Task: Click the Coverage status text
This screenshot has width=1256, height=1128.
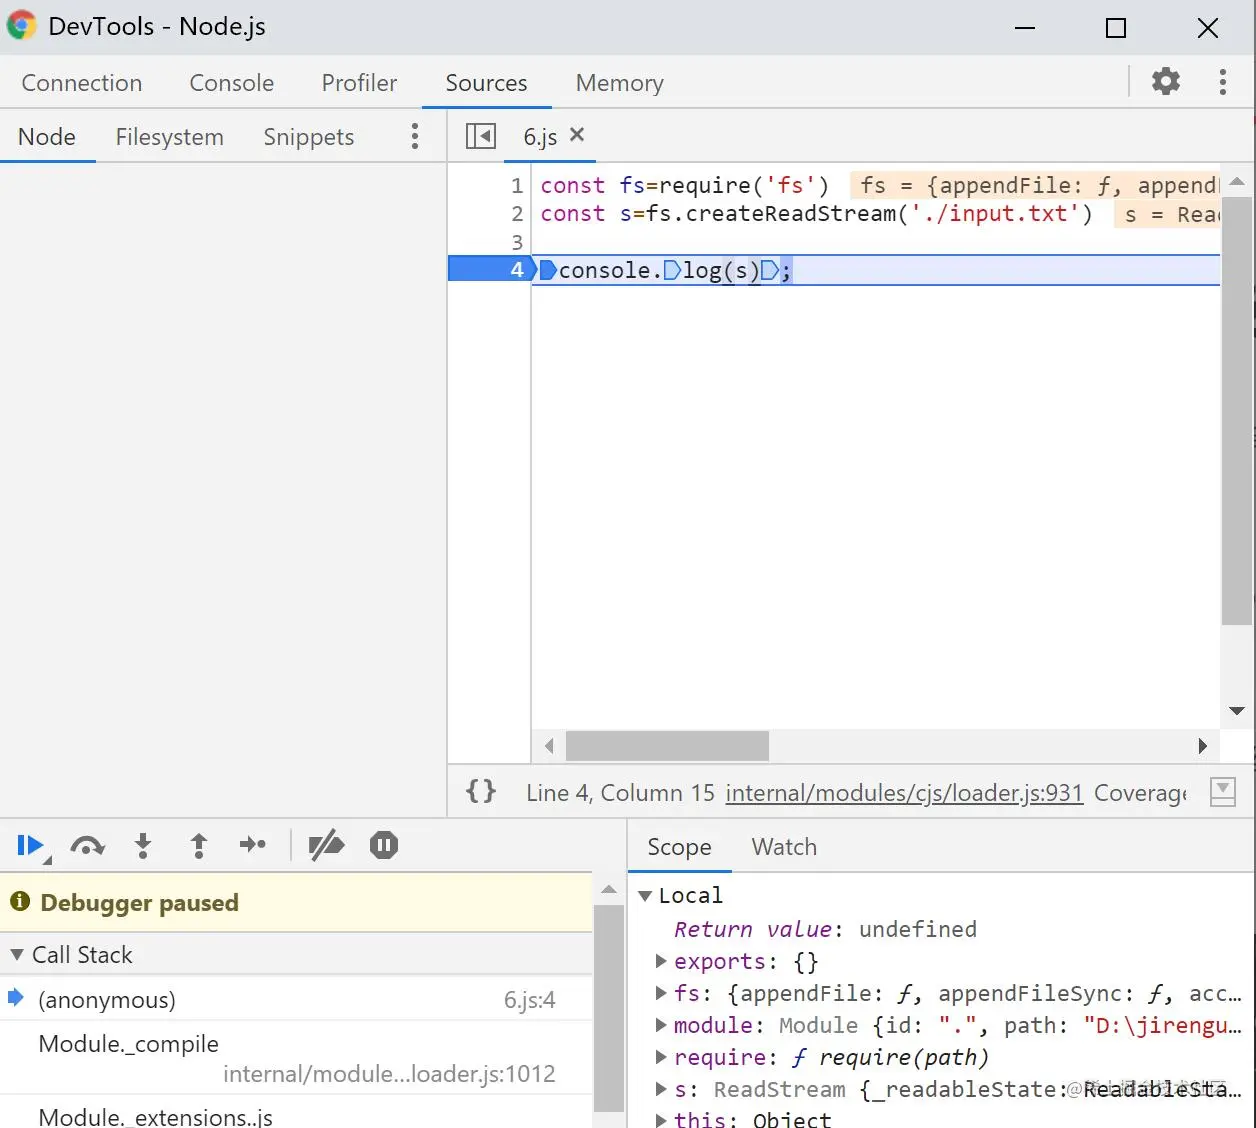Action: (1140, 793)
